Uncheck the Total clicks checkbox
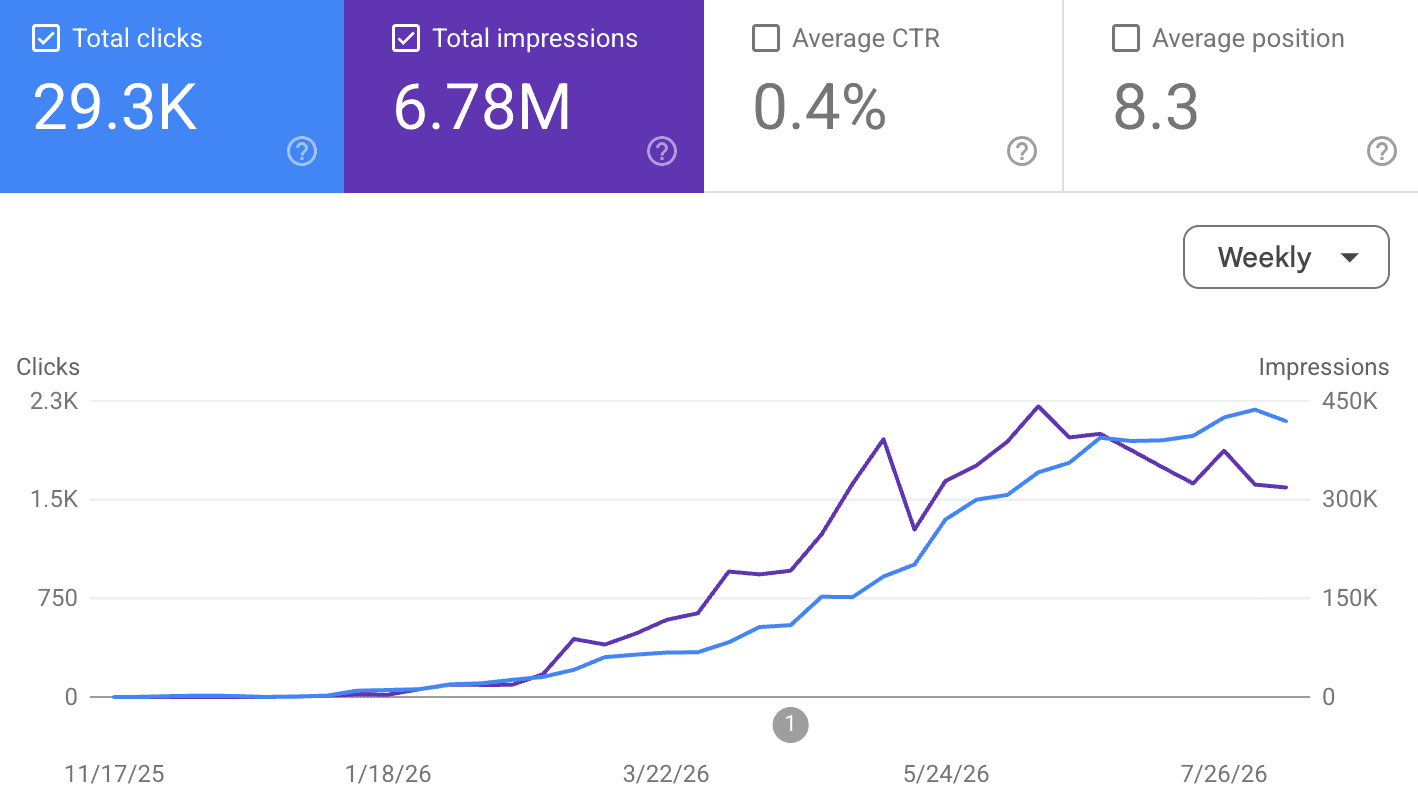The image size is (1418, 808). pyautogui.click(x=46, y=39)
